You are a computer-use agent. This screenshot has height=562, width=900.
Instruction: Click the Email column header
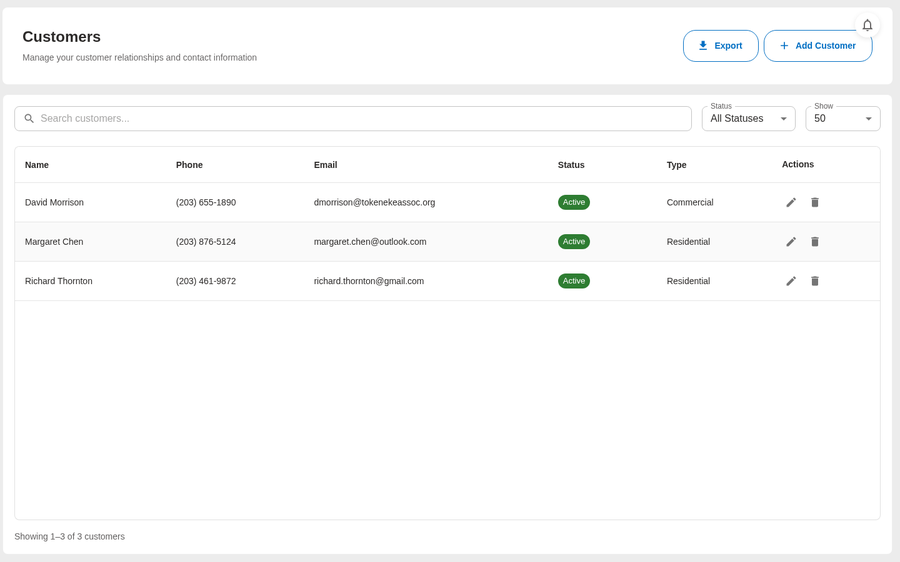pyautogui.click(x=325, y=165)
